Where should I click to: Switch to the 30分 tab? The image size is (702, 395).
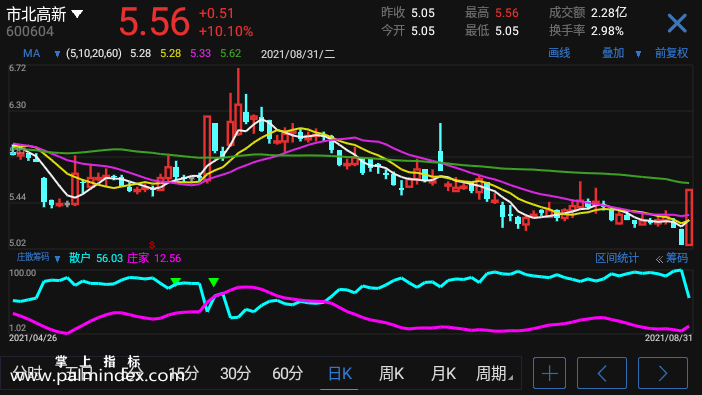tap(235, 373)
